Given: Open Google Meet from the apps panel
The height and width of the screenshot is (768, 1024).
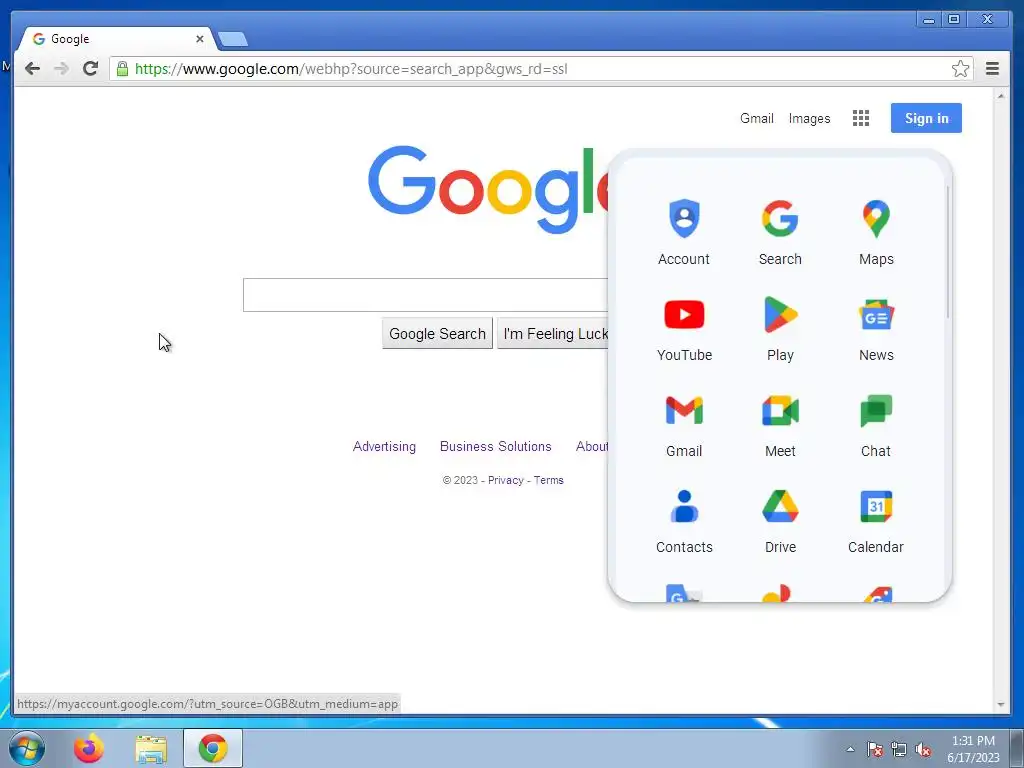Looking at the screenshot, I should click(x=780, y=424).
